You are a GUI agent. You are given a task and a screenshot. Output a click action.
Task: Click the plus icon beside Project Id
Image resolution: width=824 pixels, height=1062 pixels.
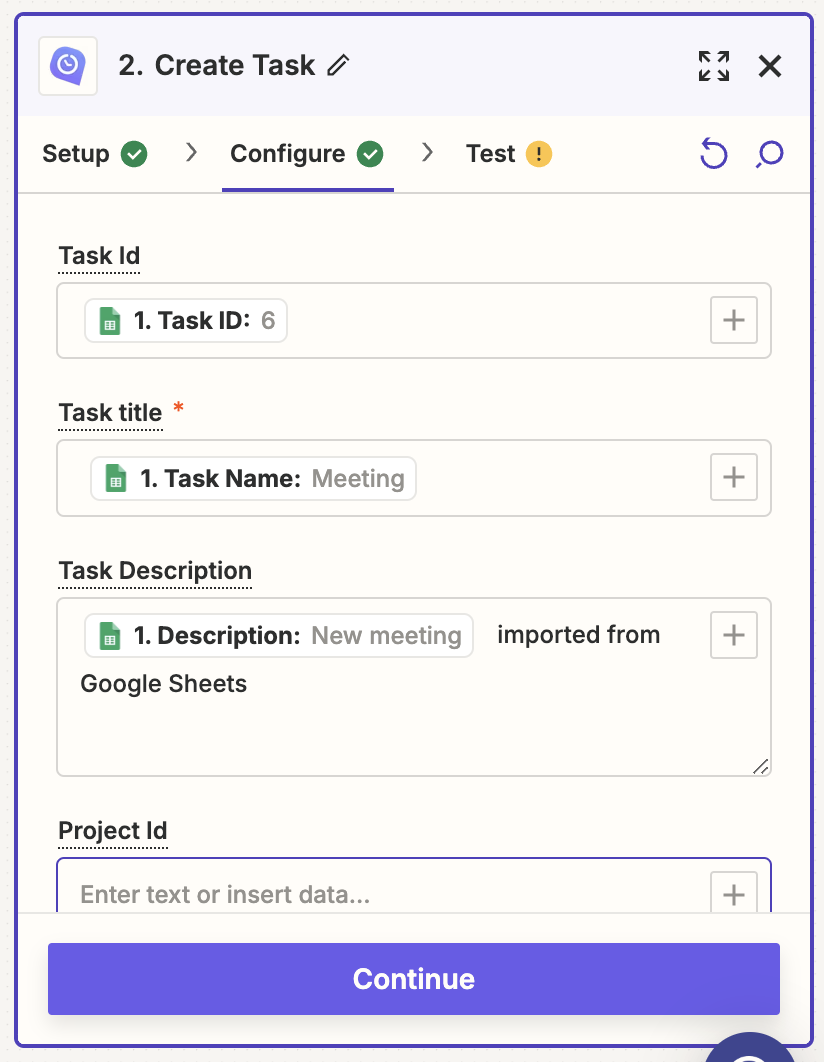point(734,894)
